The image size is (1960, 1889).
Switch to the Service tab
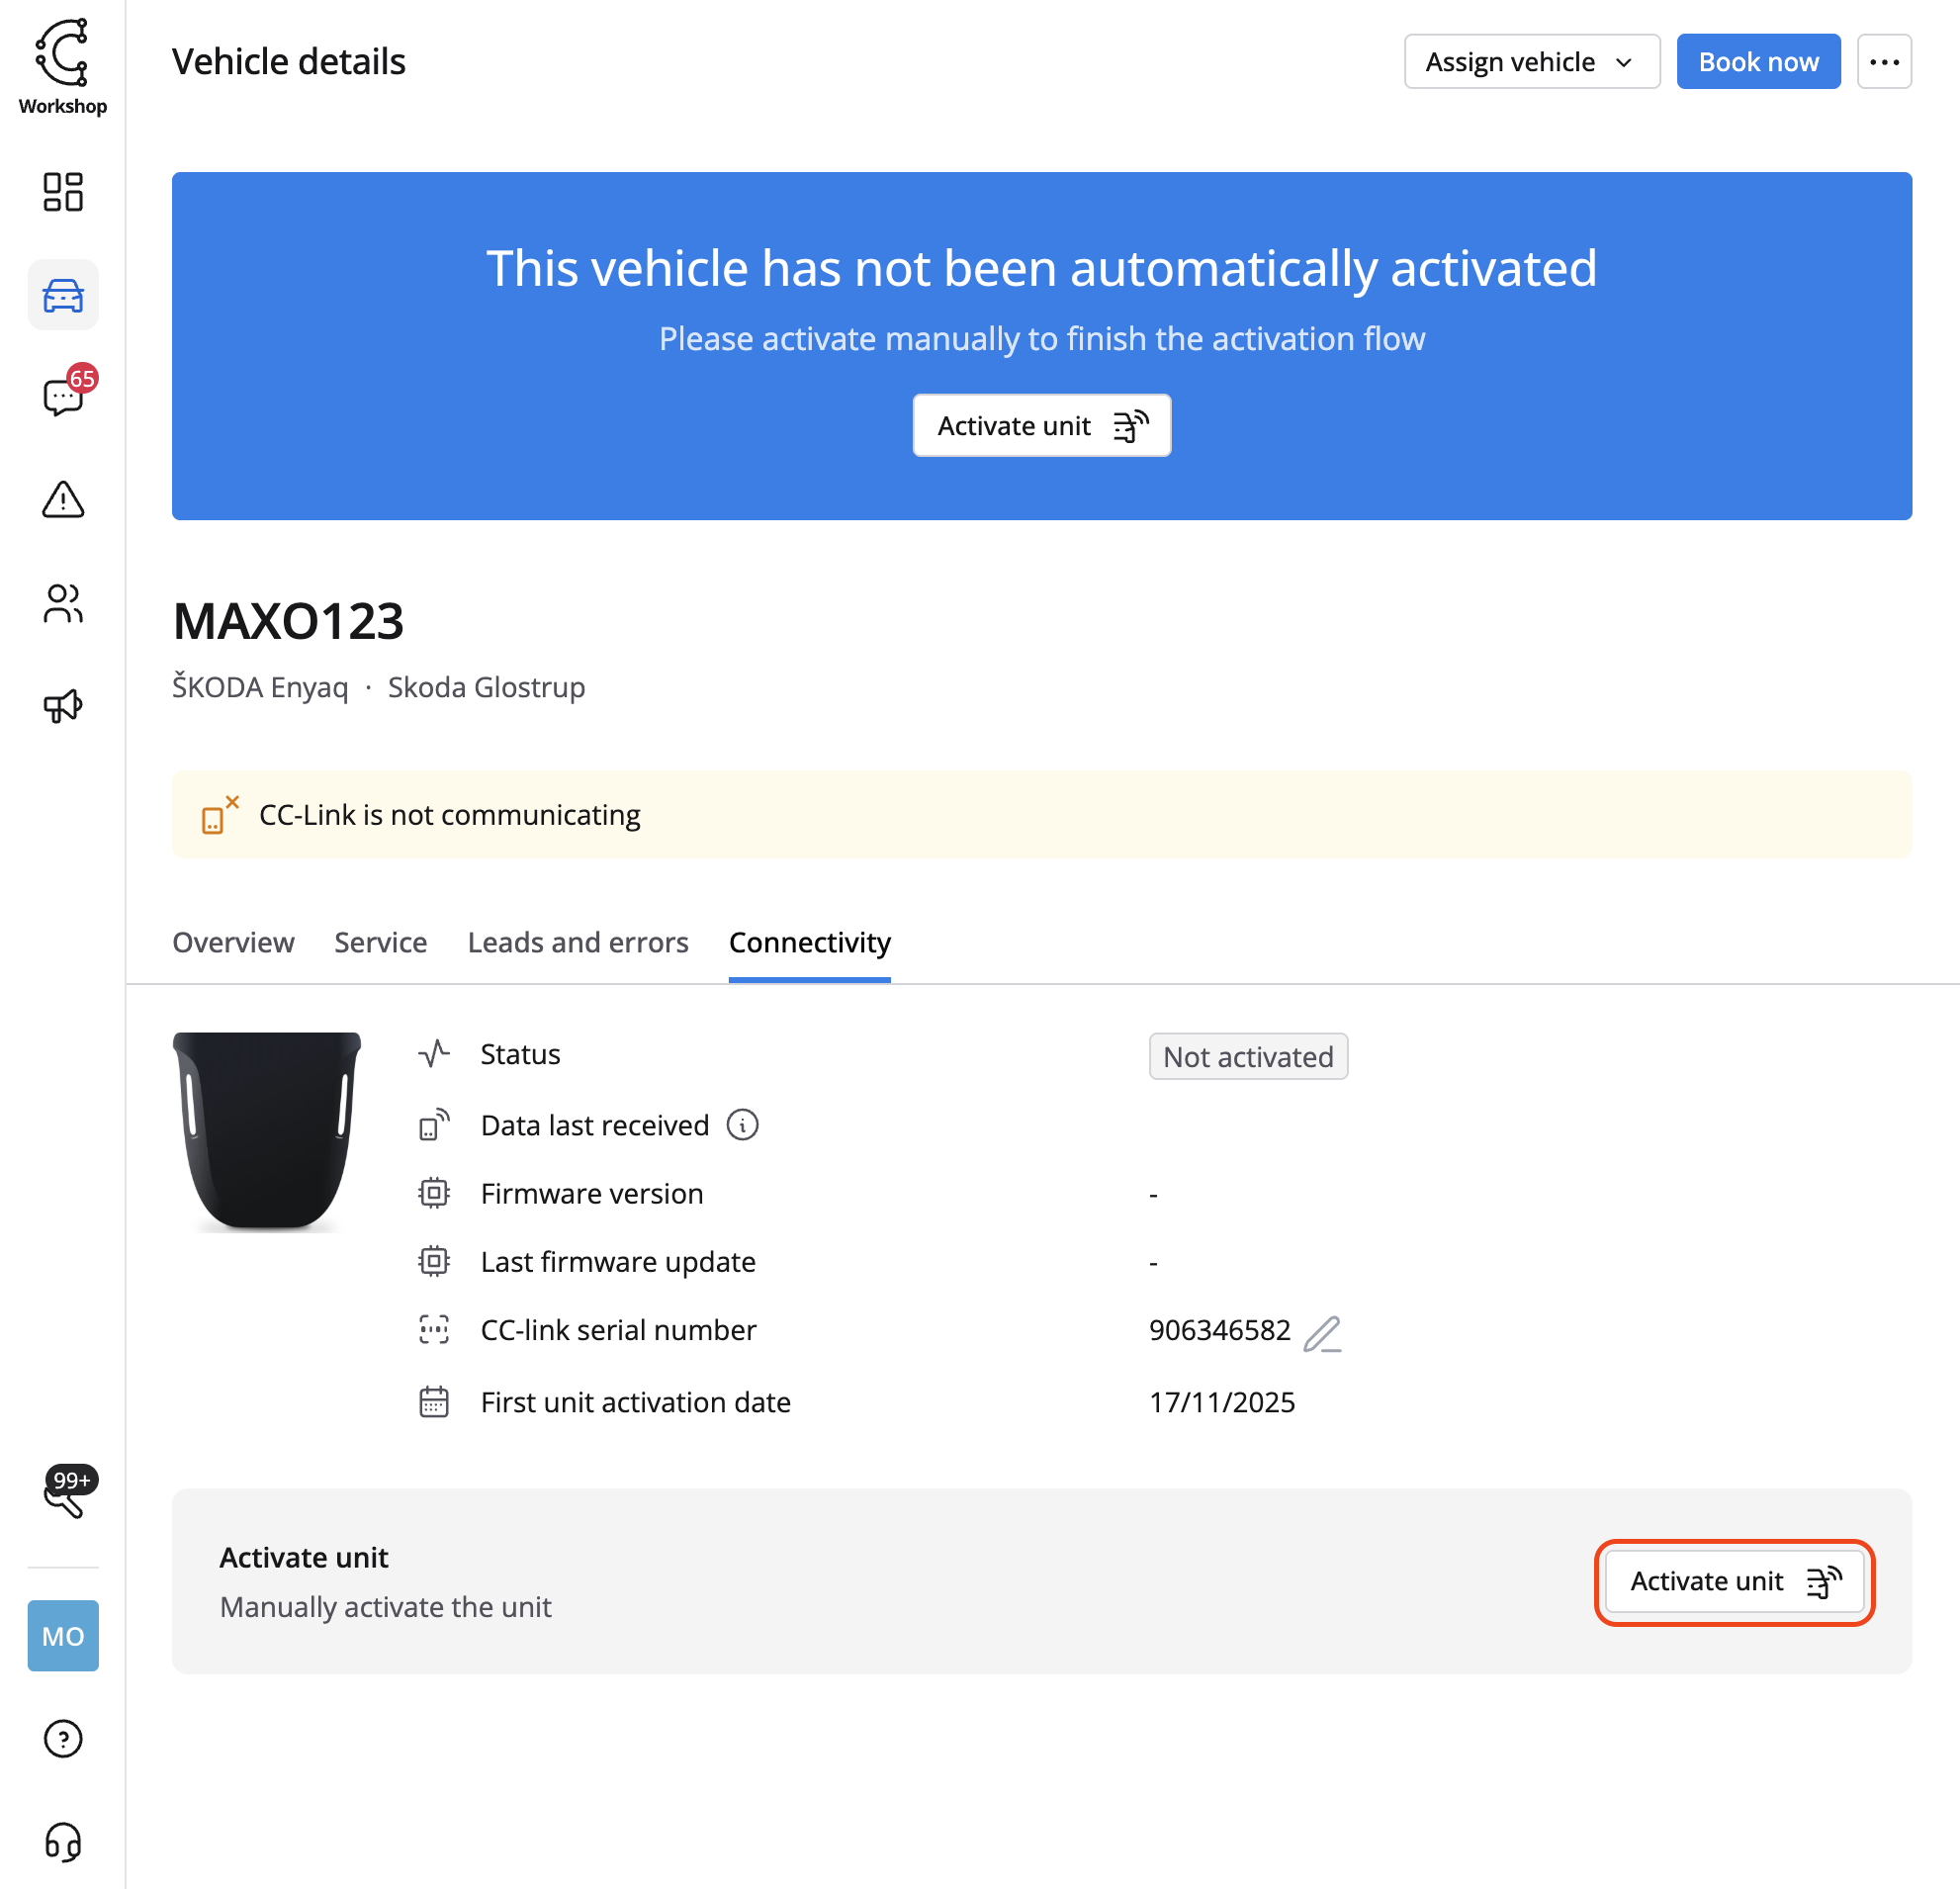click(380, 942)
